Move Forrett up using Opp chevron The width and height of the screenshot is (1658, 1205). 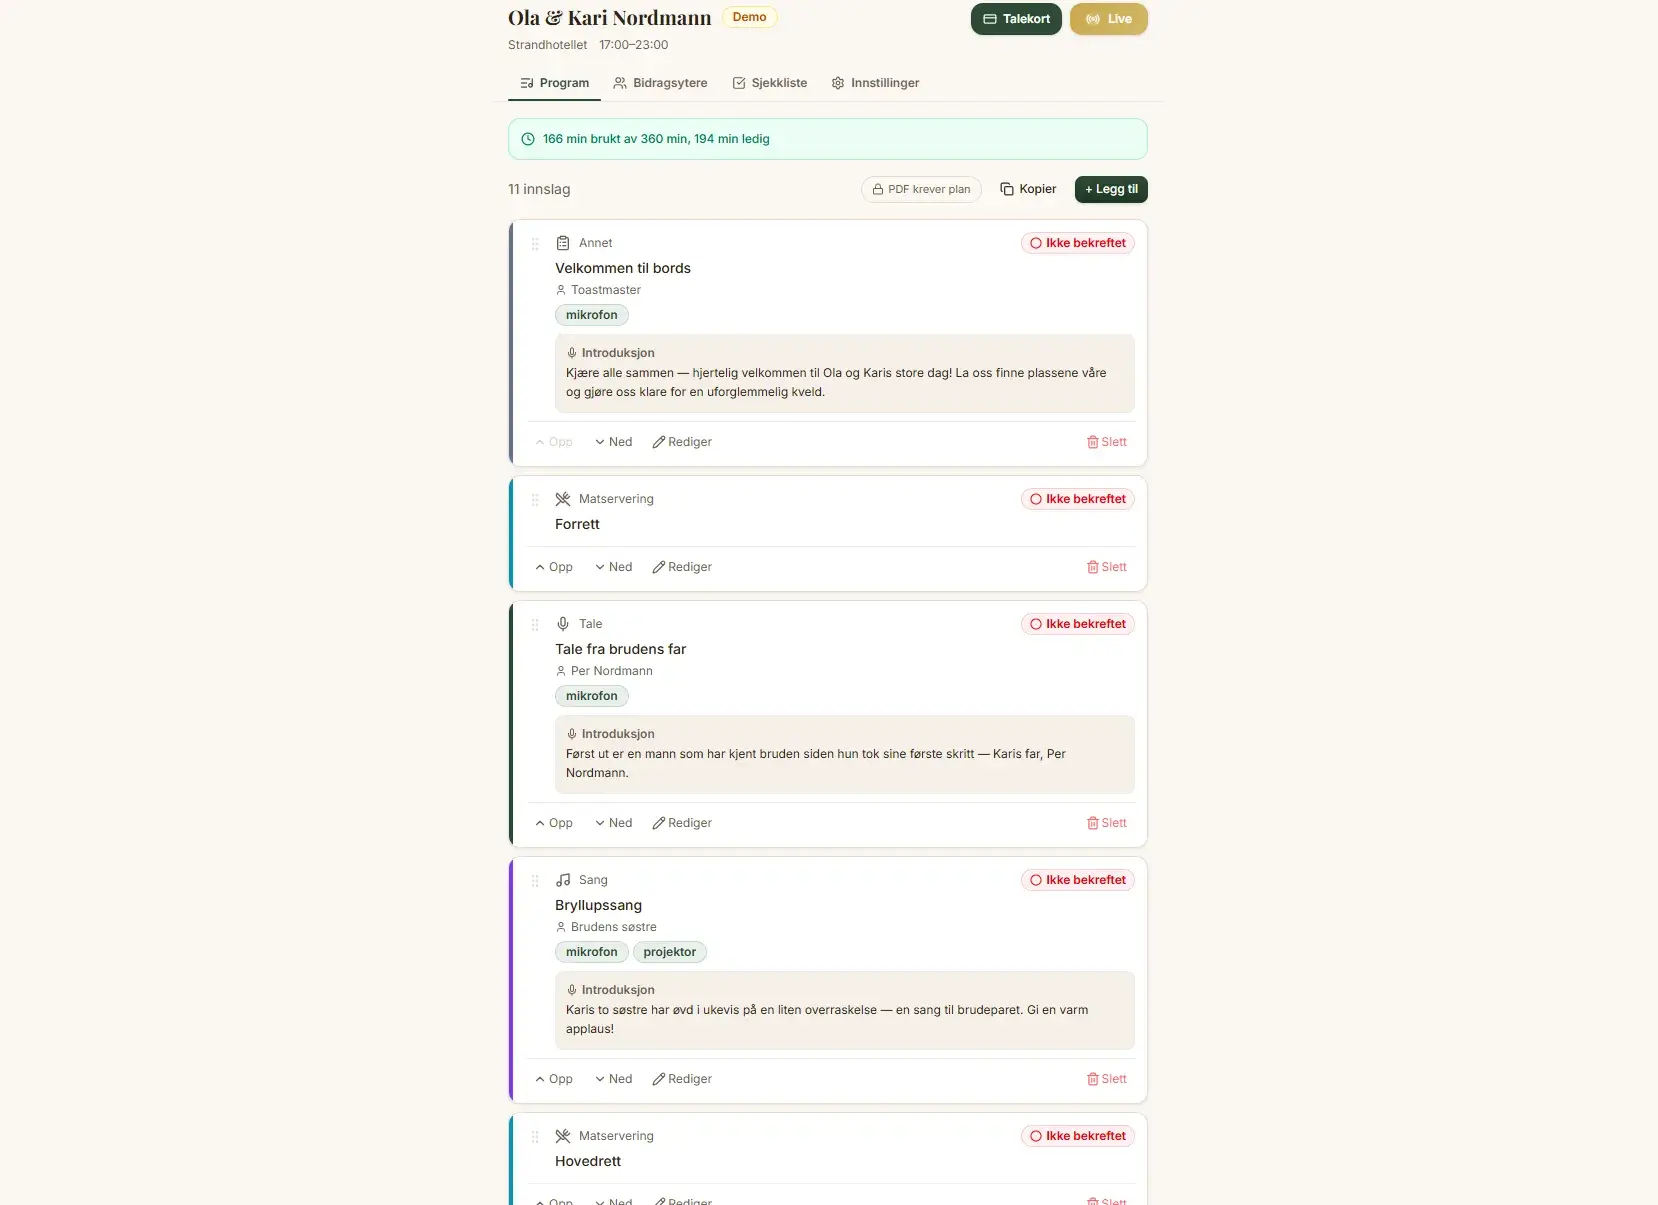click(x=554, y=567)
